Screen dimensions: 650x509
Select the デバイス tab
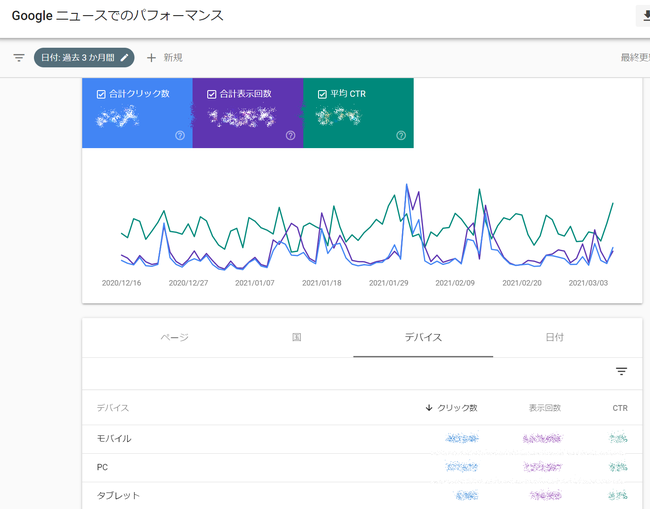point(423,337)
